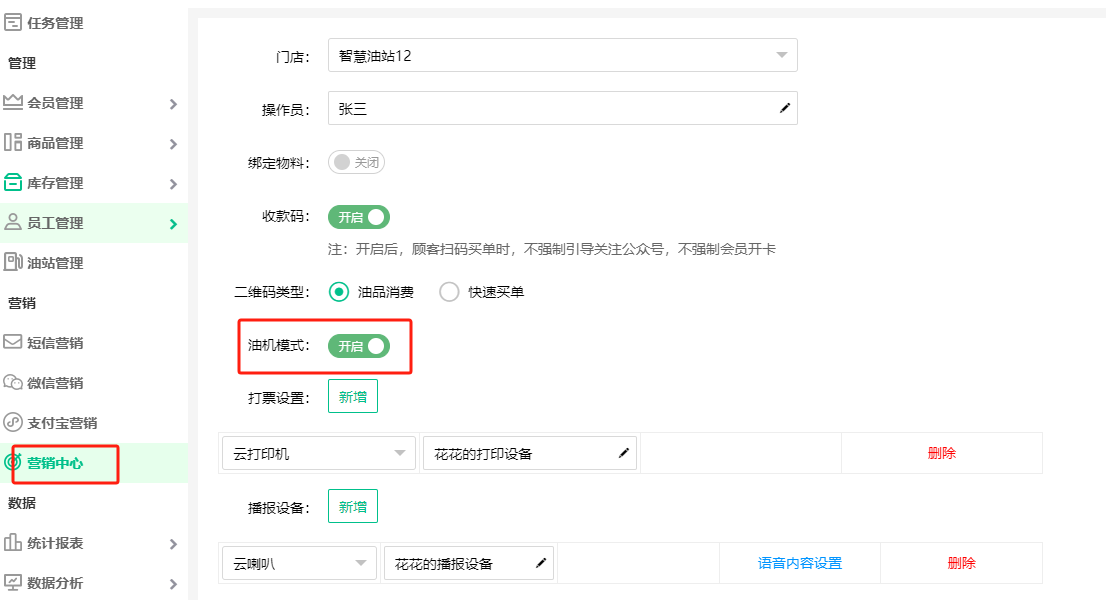Open the 语音内容设置 link

click(x=800, y=563)
